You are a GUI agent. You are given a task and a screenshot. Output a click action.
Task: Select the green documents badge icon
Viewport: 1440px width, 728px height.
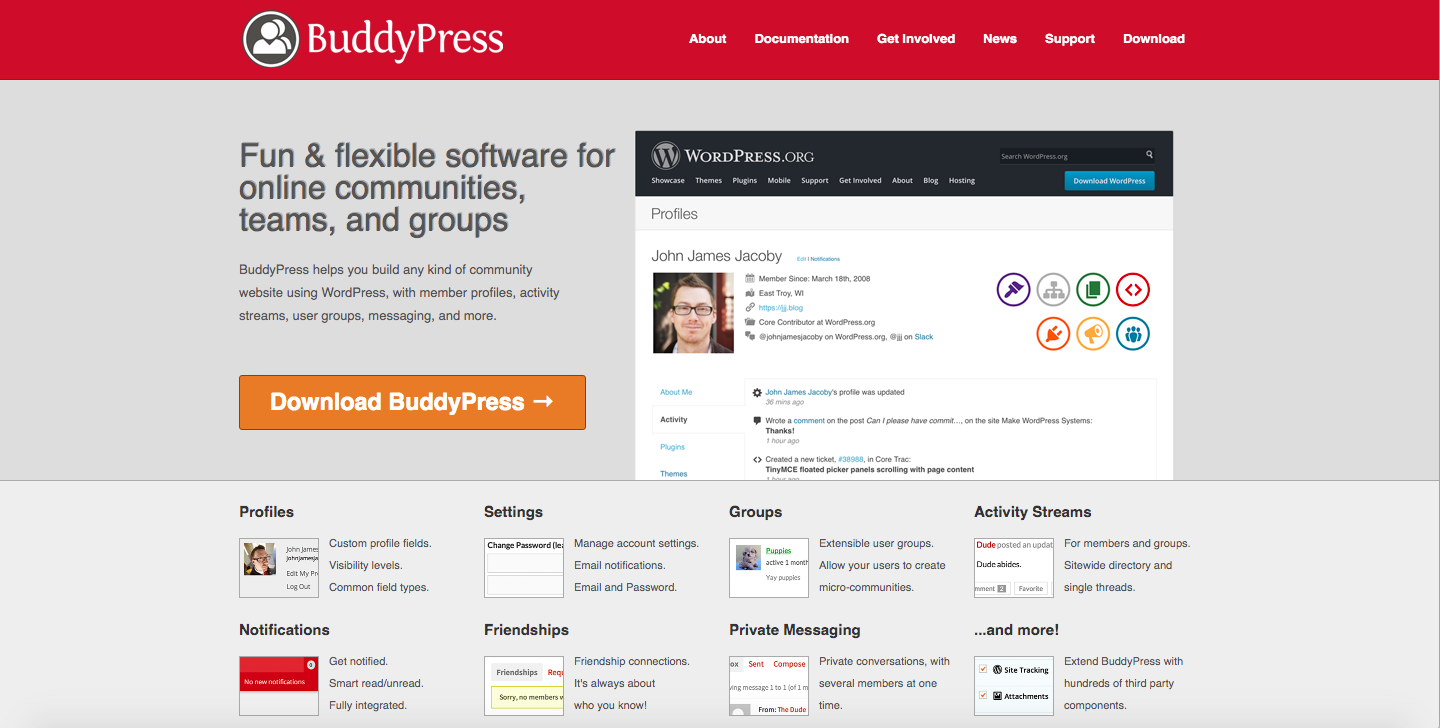tap(1093, 290)
